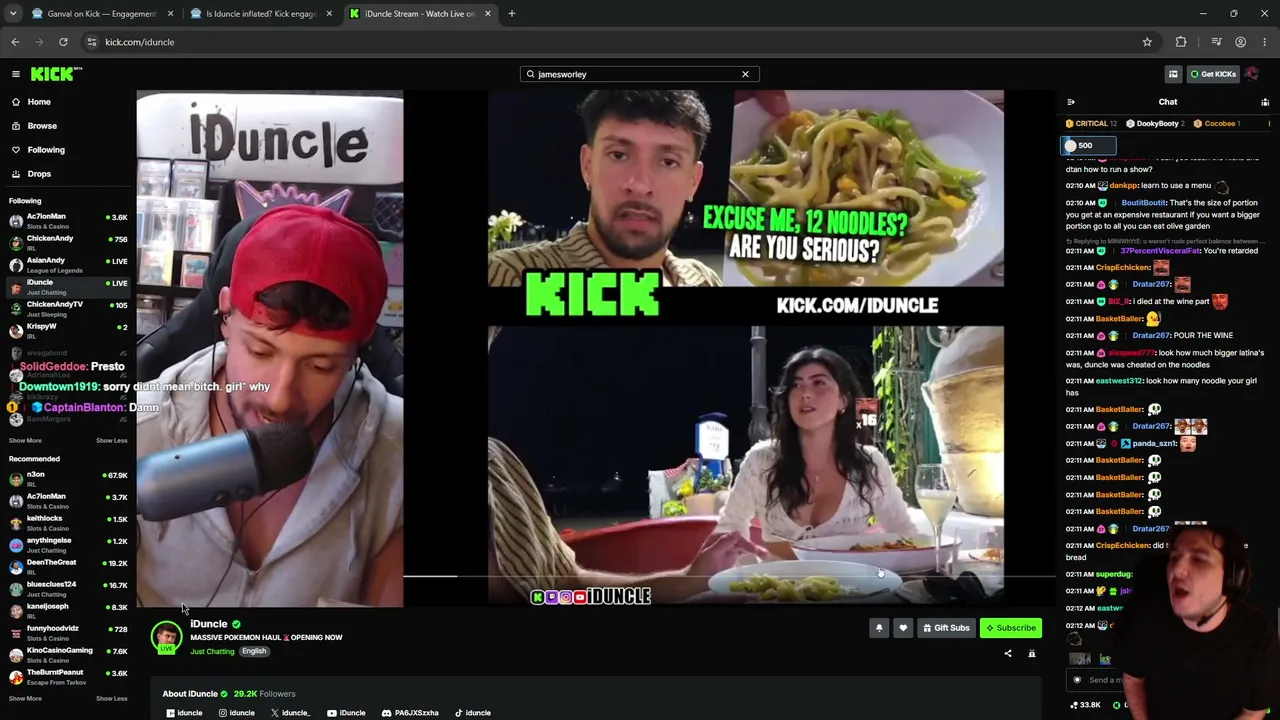Open iDuncle's Kick social link
This screenshot has width=1280, height=720.
[x=184, y=713]
